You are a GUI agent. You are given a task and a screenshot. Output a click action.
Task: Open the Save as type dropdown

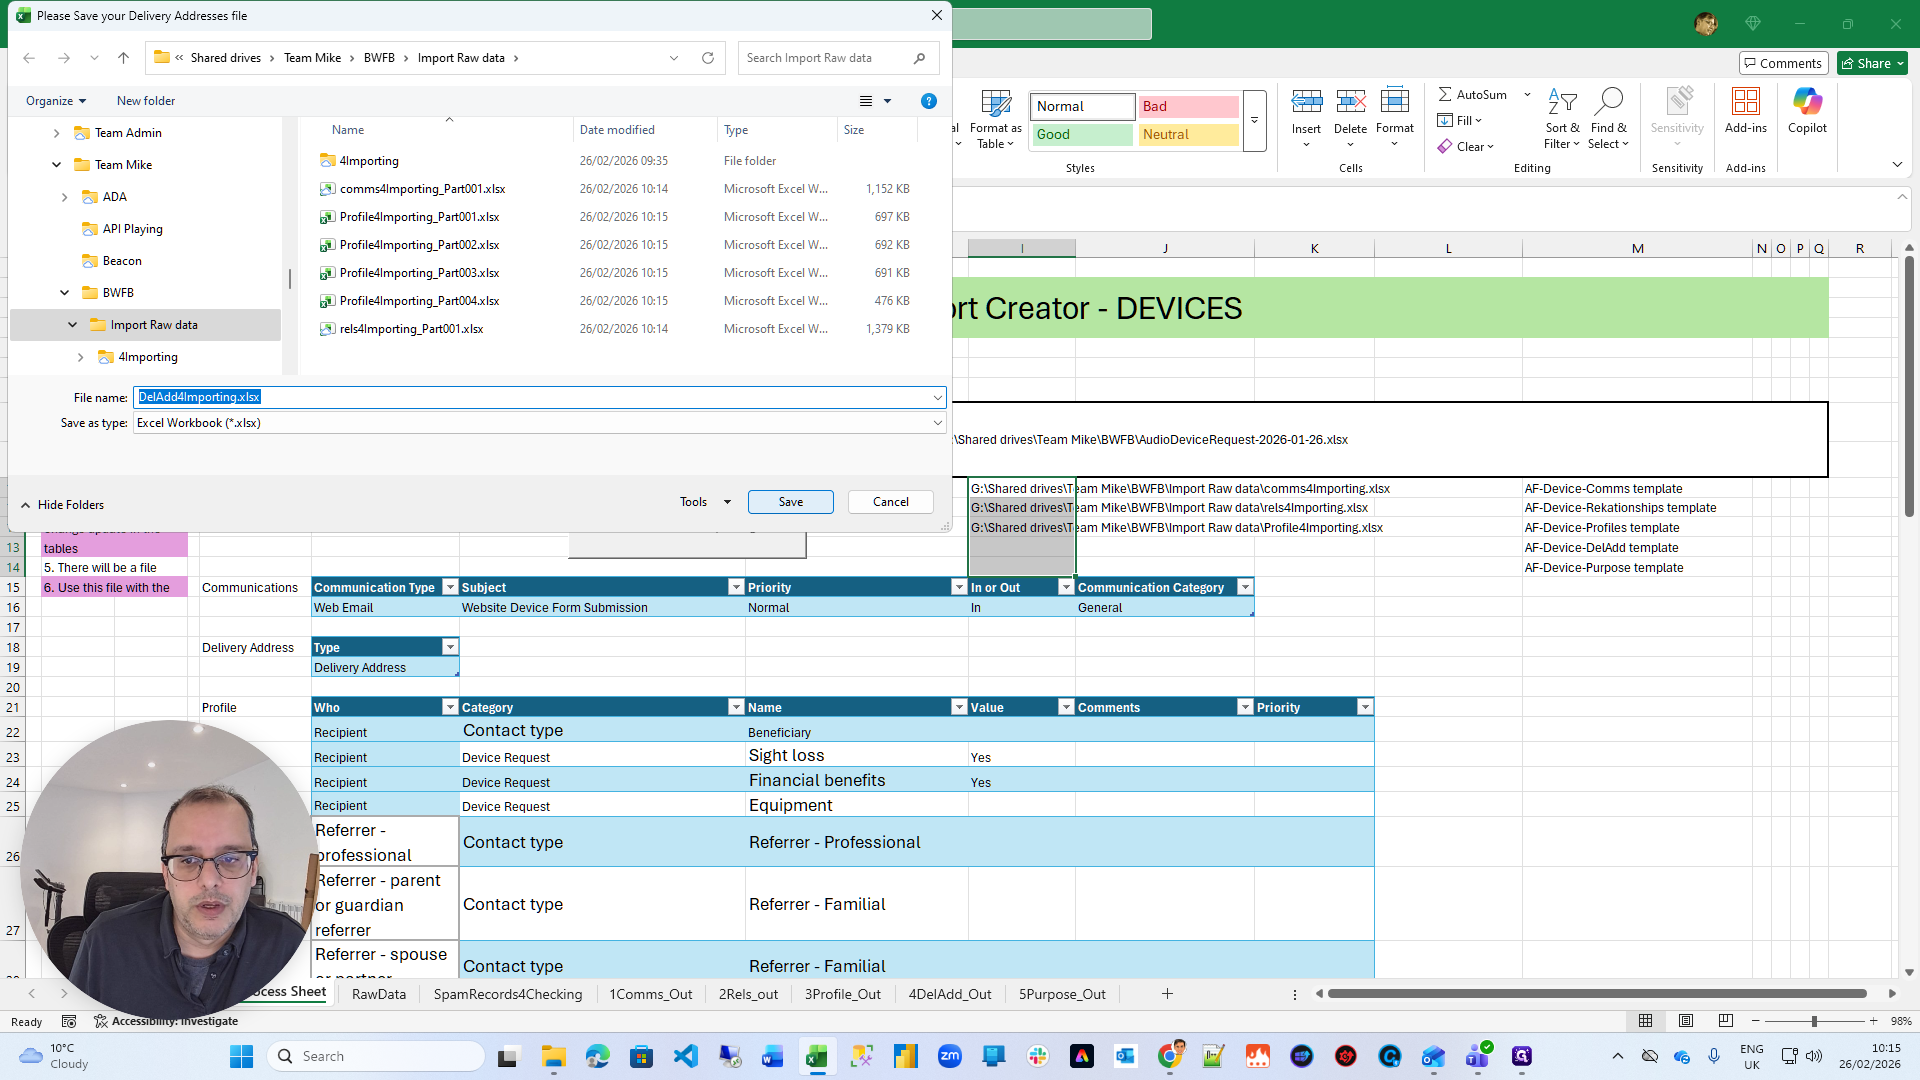pyautogui.click(x=937, y=423)
